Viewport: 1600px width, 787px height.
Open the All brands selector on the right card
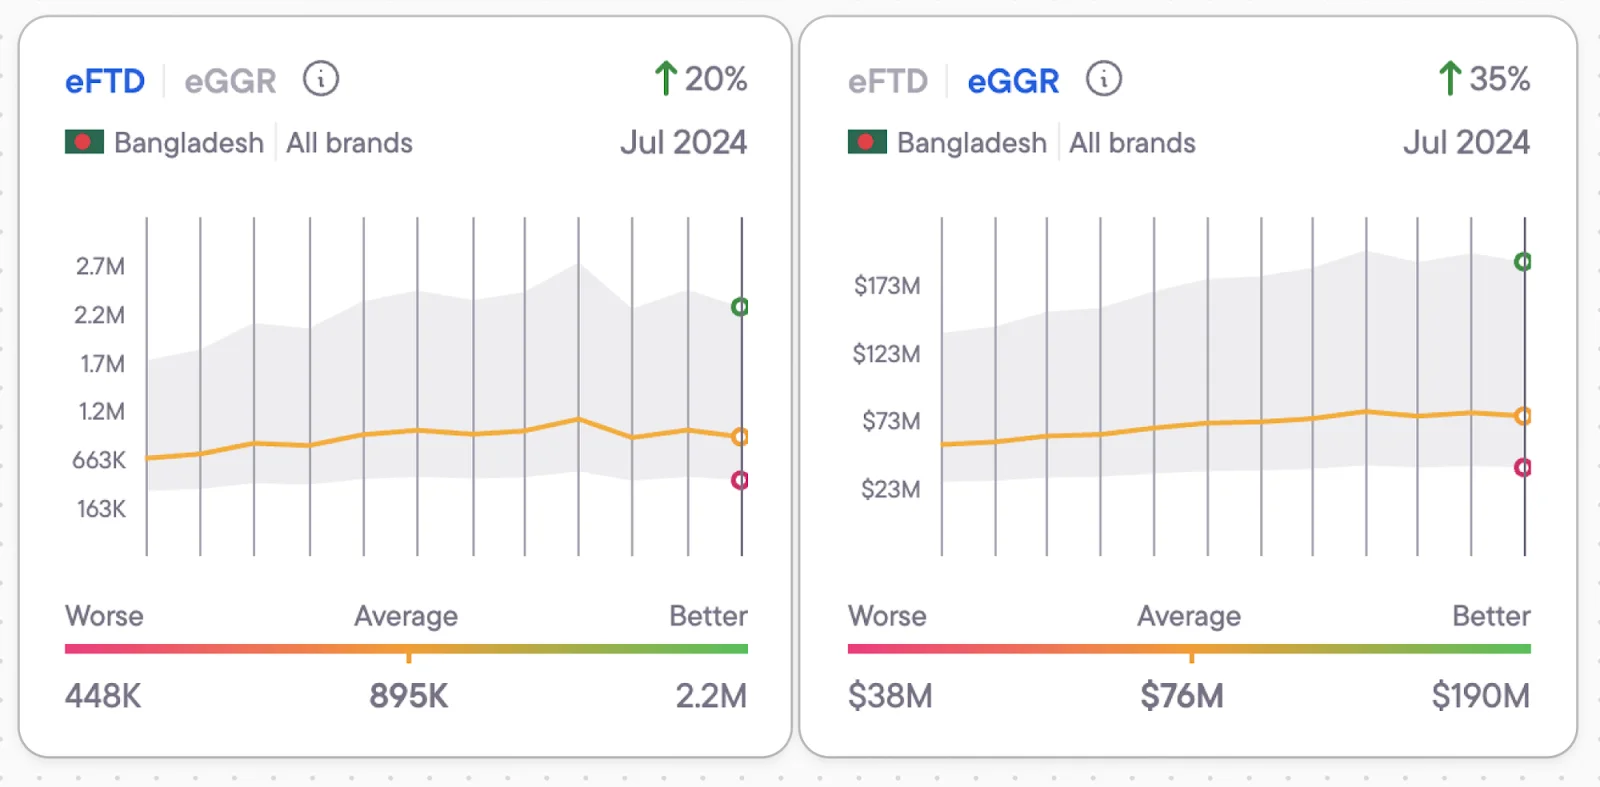1131,142
